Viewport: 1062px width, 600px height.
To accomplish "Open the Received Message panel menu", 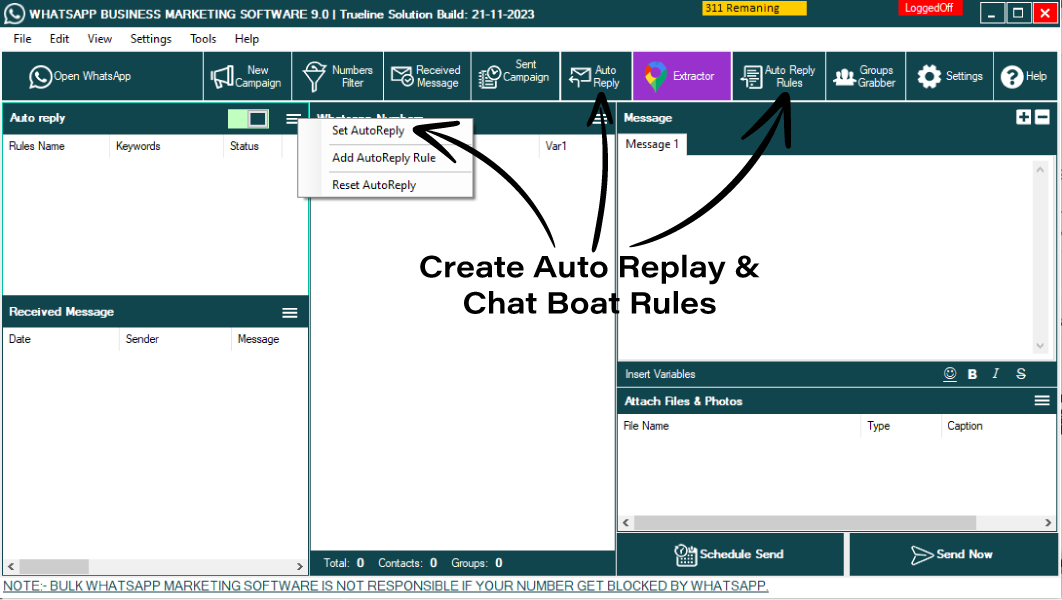I will click(x=290, y=312).
